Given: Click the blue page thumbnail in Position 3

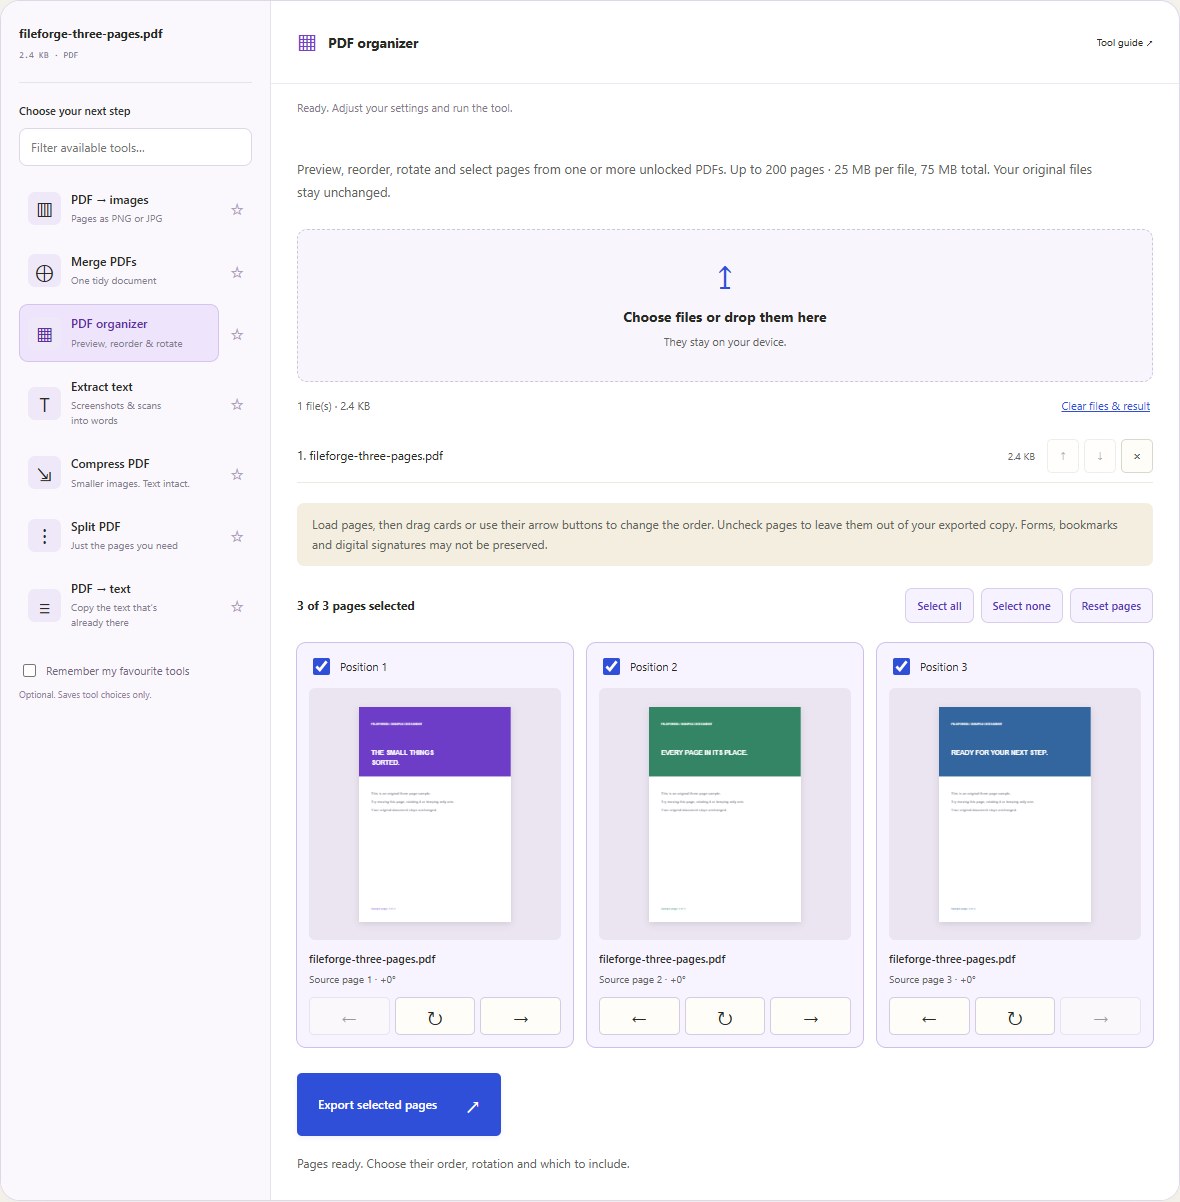Looking at the screenshot, I should [x=1015, y=814].
